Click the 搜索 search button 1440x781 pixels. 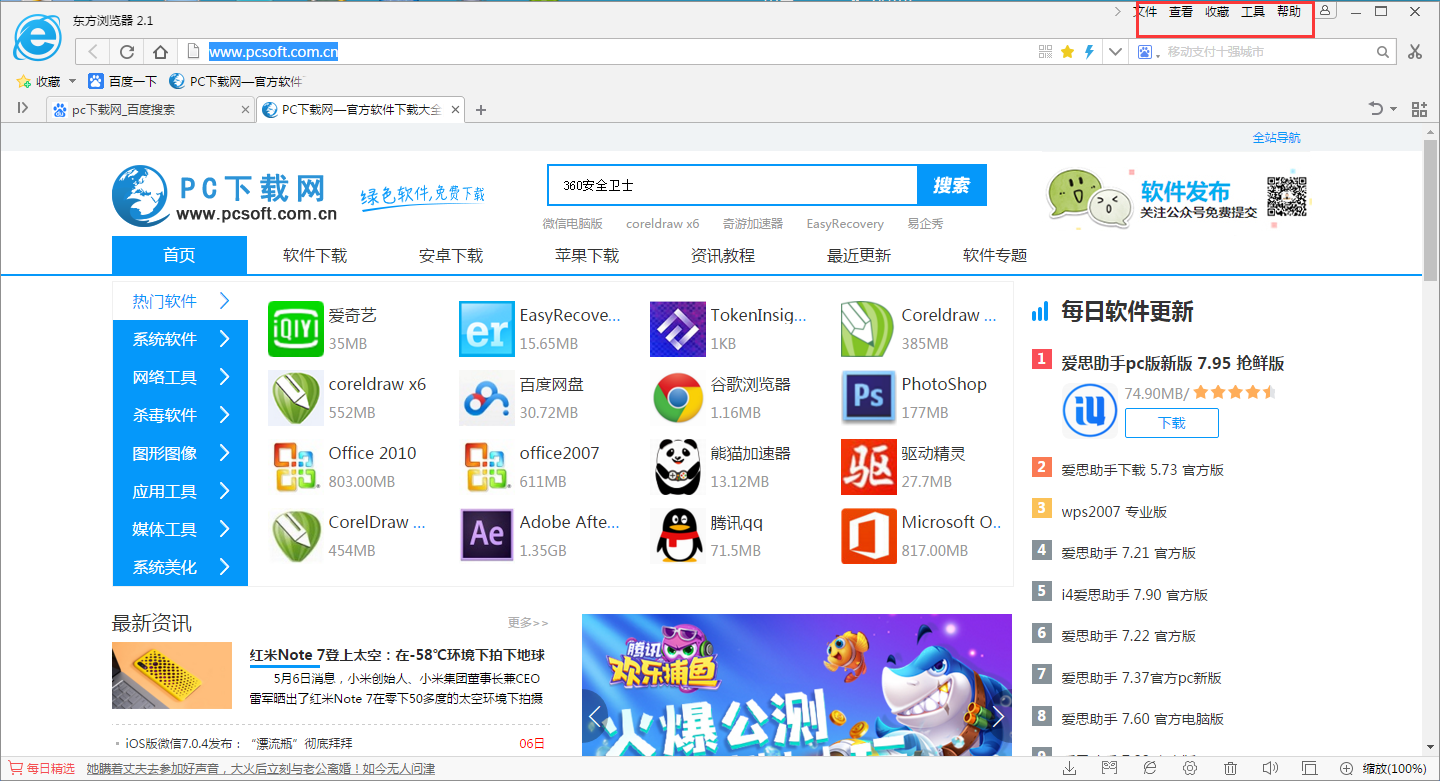click(x=951, y=185)
